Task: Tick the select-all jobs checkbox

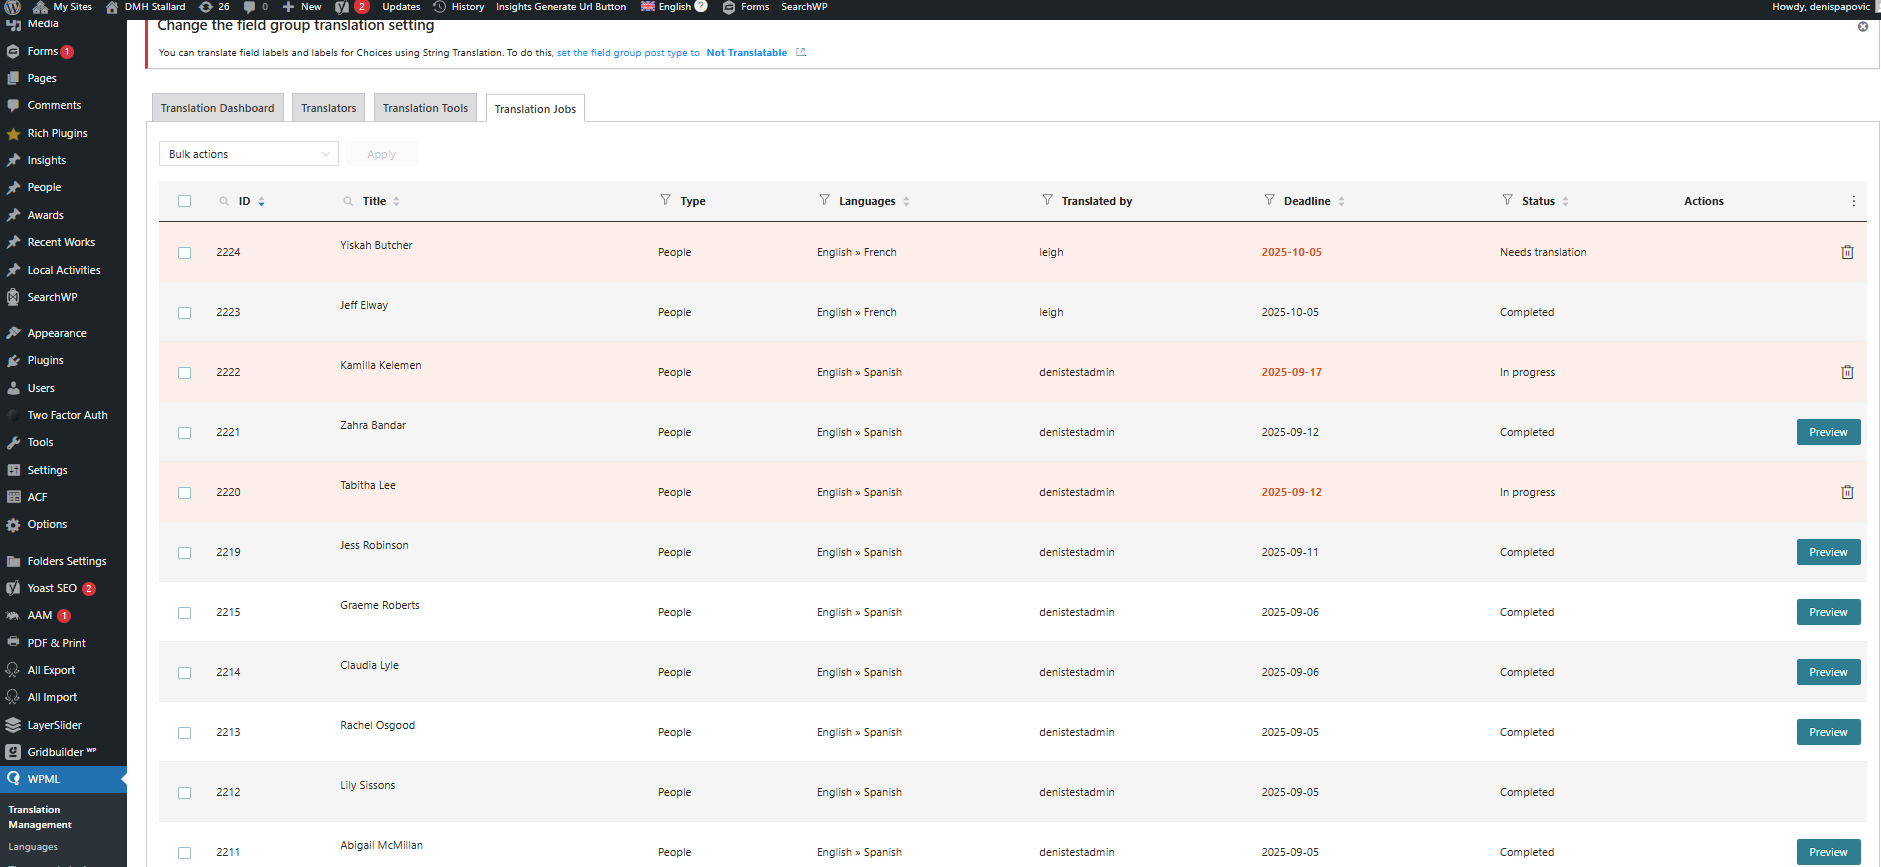Action: tap(184, 201)
